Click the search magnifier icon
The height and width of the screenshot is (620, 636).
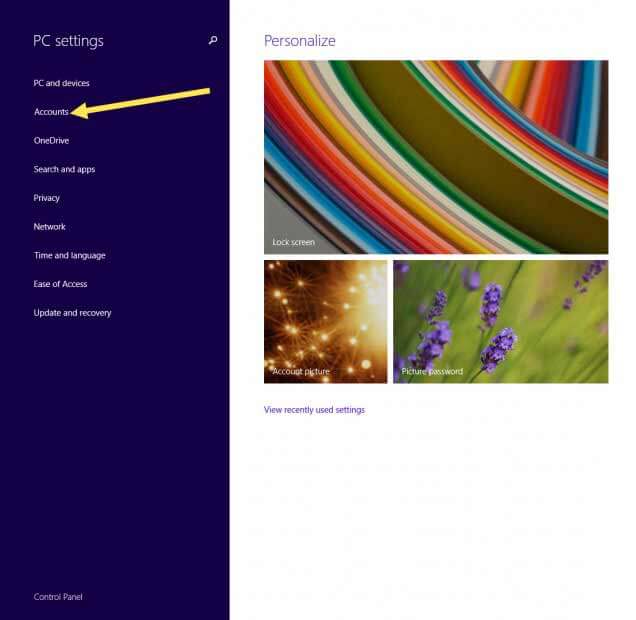[213, 40]
